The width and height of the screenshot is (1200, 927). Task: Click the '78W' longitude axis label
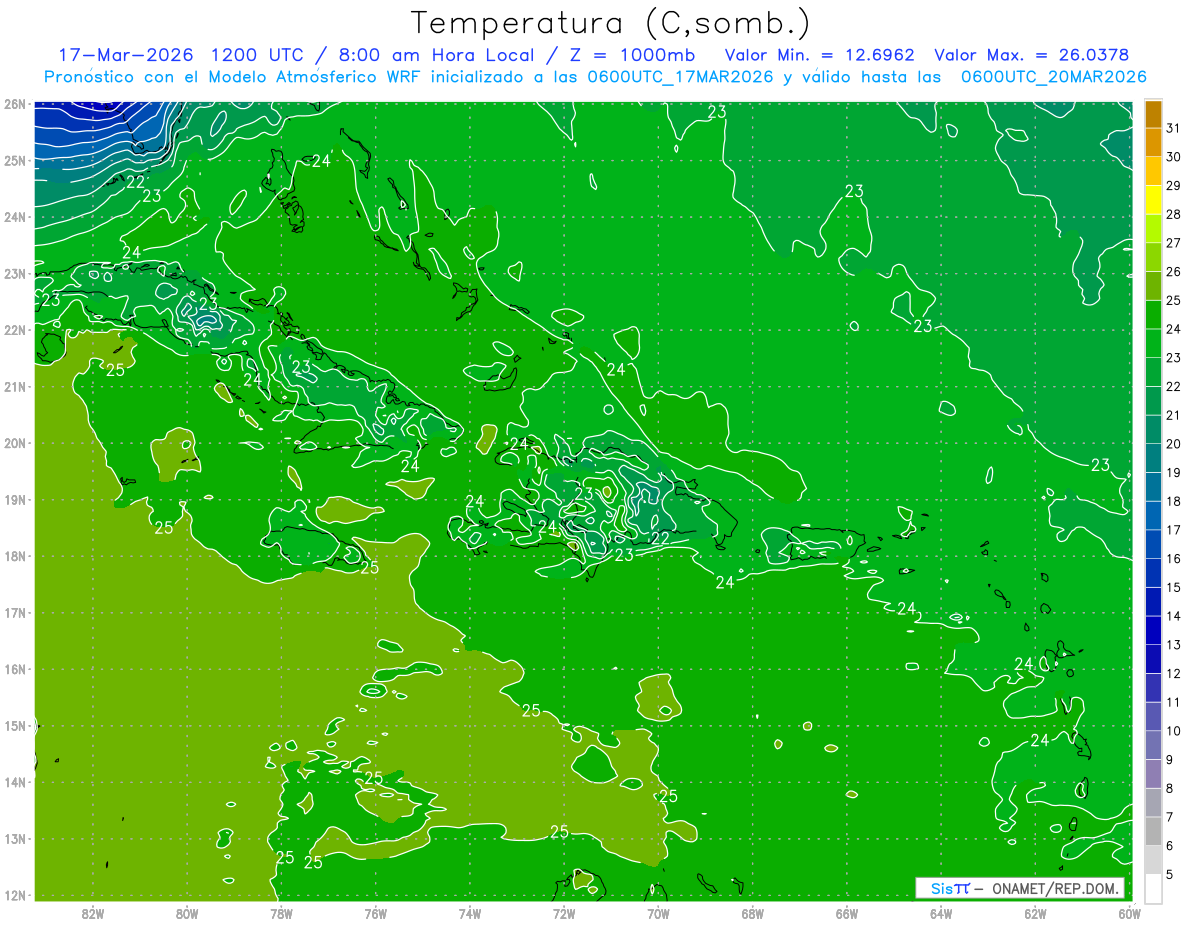(x=281, y=913)
